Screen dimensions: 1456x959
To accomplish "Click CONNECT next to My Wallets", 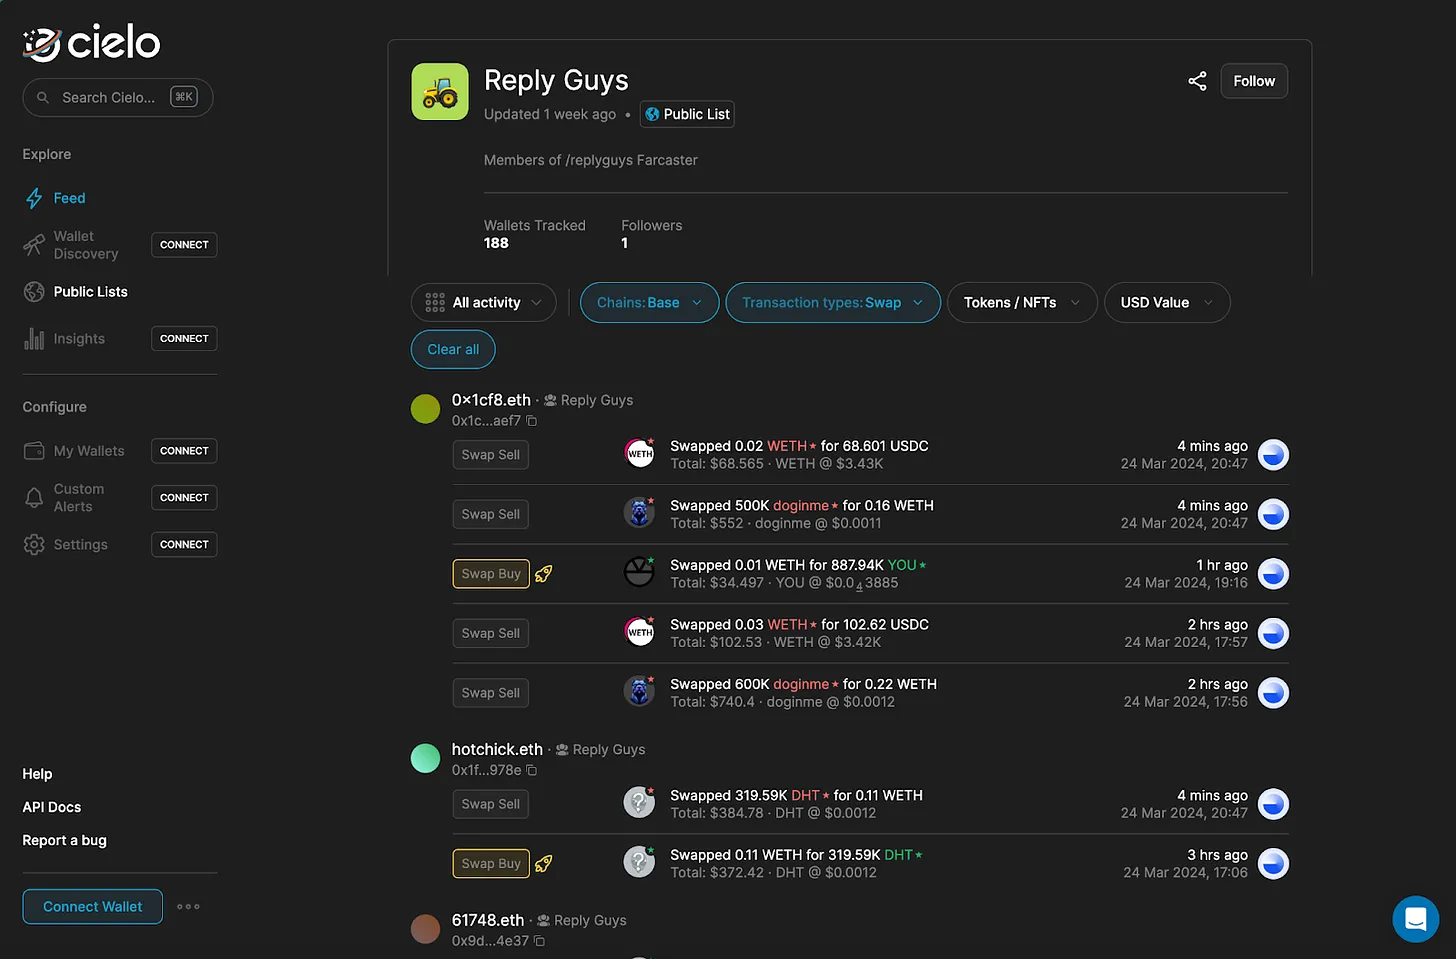I will click(x=184, y=451).
